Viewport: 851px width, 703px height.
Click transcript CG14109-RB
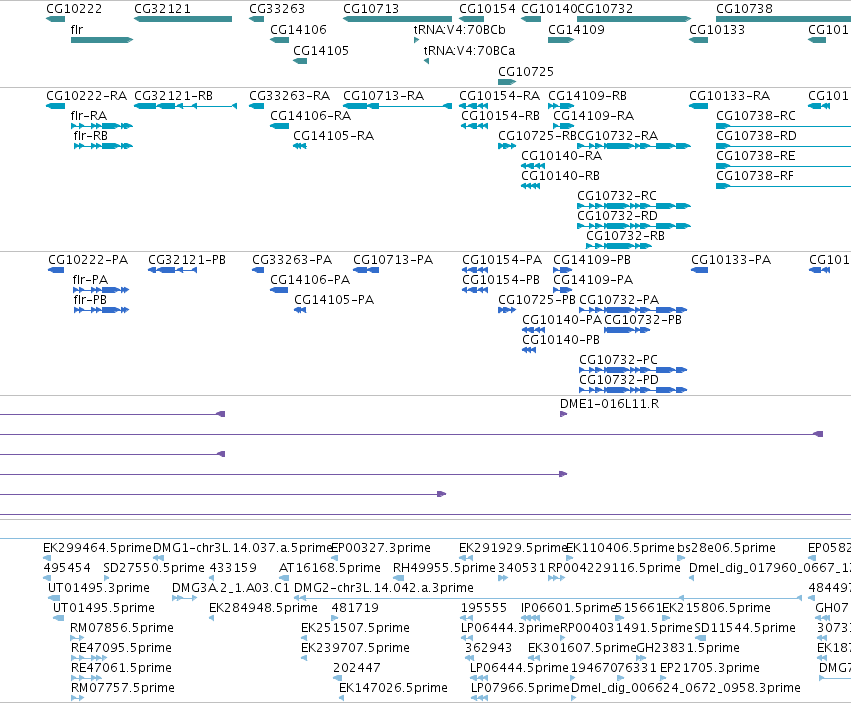click(587, 96)
